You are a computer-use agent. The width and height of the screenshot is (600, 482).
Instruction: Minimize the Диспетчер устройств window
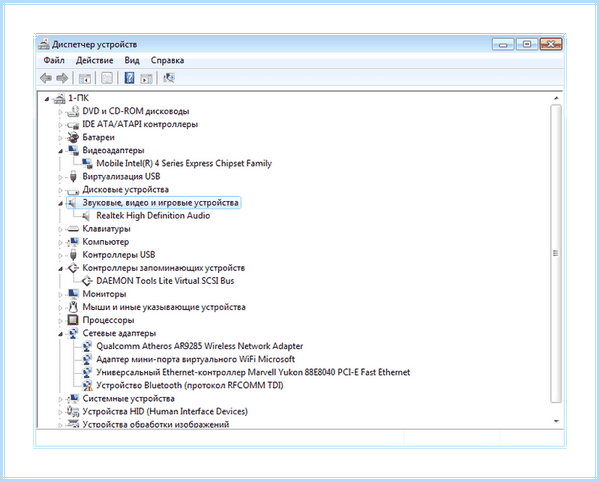point(503,45)
